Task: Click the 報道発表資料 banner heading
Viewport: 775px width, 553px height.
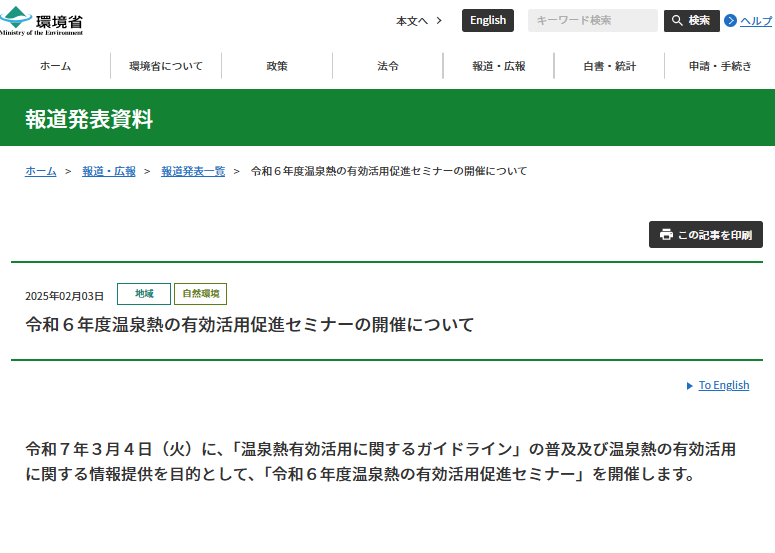Action: (x=89, y=119)
